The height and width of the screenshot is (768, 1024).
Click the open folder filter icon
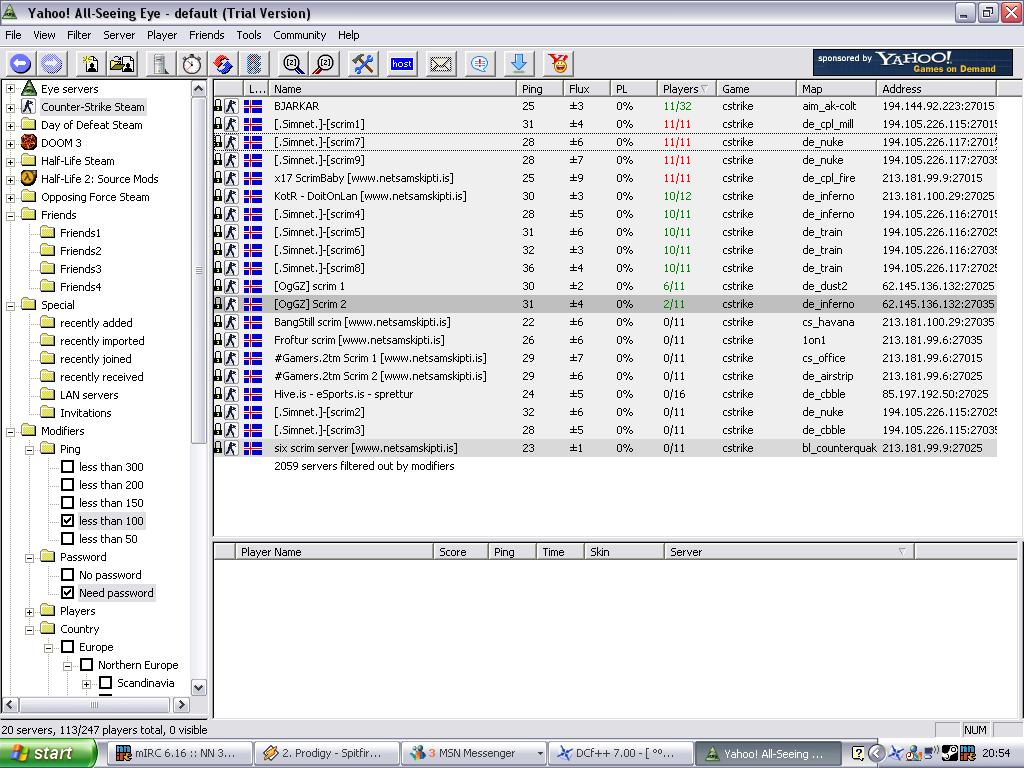point(121,63)
